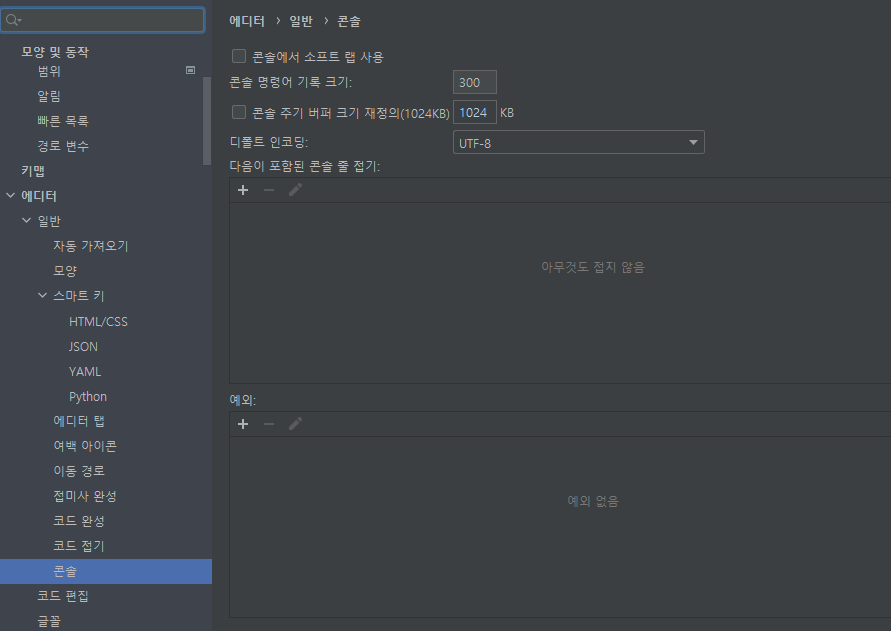Toggle 콘솔 주기 버퍼 크기 재정의 checkbox
The height and width of the screenshot is (631, 891).
[x=239, y=113]
